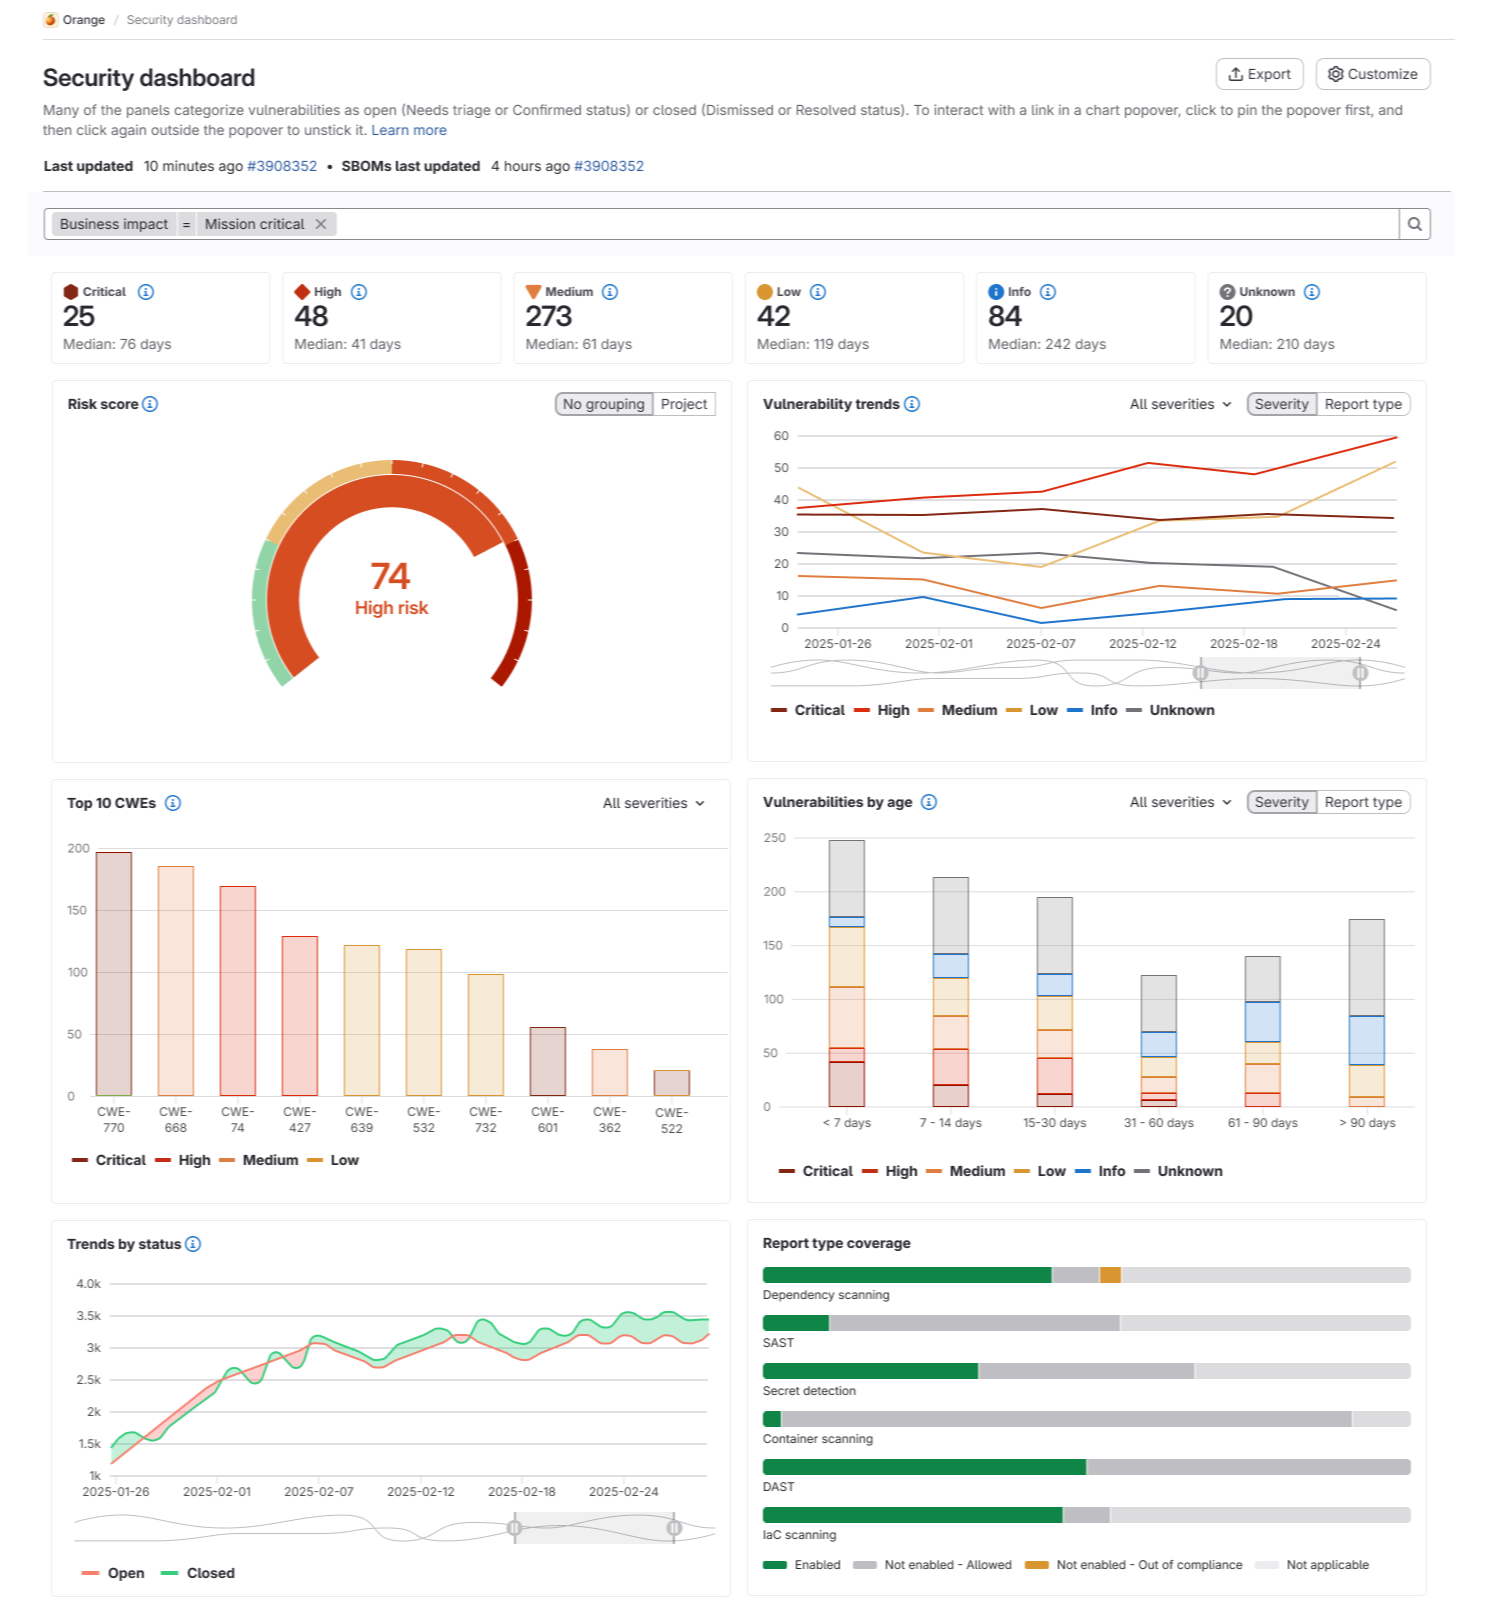Image resolution: width=1487 pixels, height=1602 pixels.
Task: Open All severities dropdown in Top 10 CWEs
Action: click(654, 803)
